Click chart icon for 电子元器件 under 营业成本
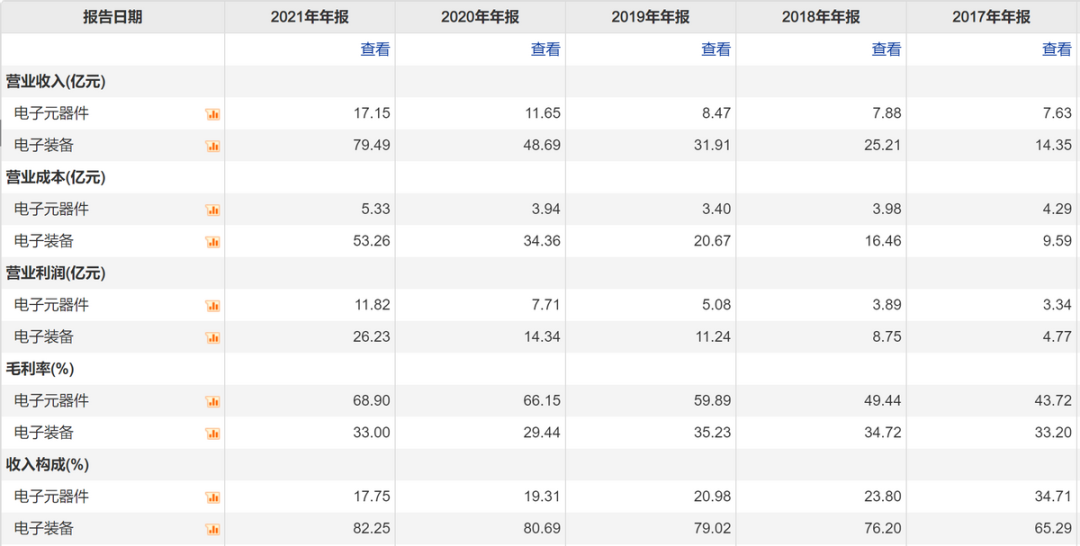The width and height of the screenshot is (1080, 546). tap(213, 210)
